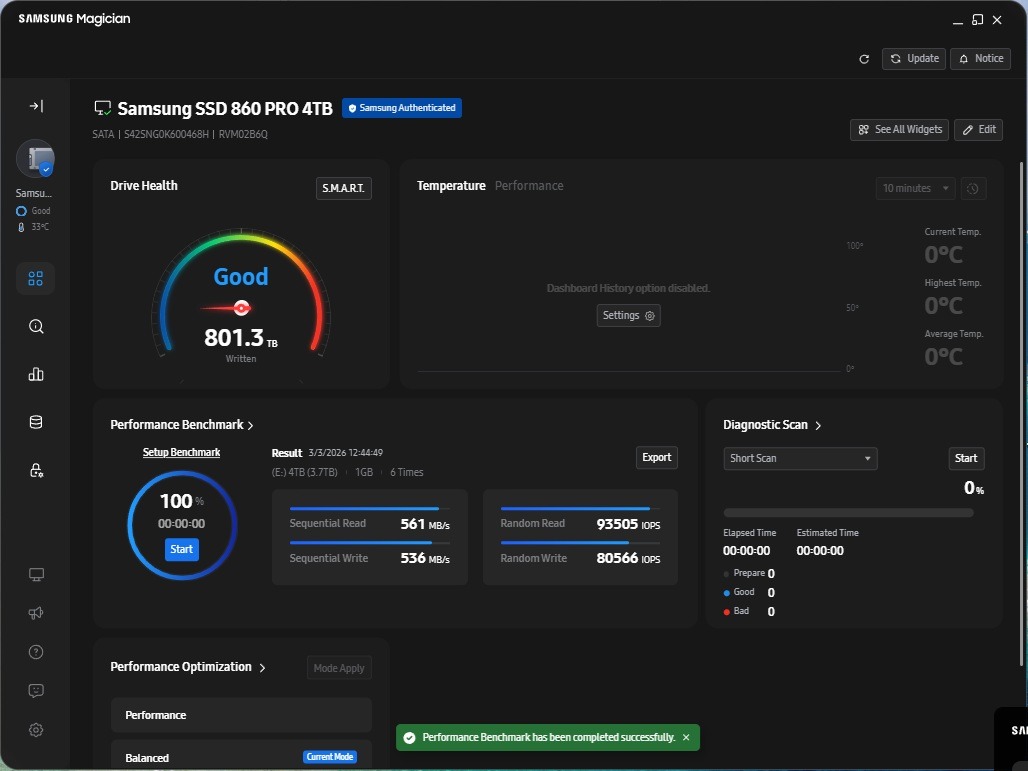Open the Help question mark icon

pos(36,652)
